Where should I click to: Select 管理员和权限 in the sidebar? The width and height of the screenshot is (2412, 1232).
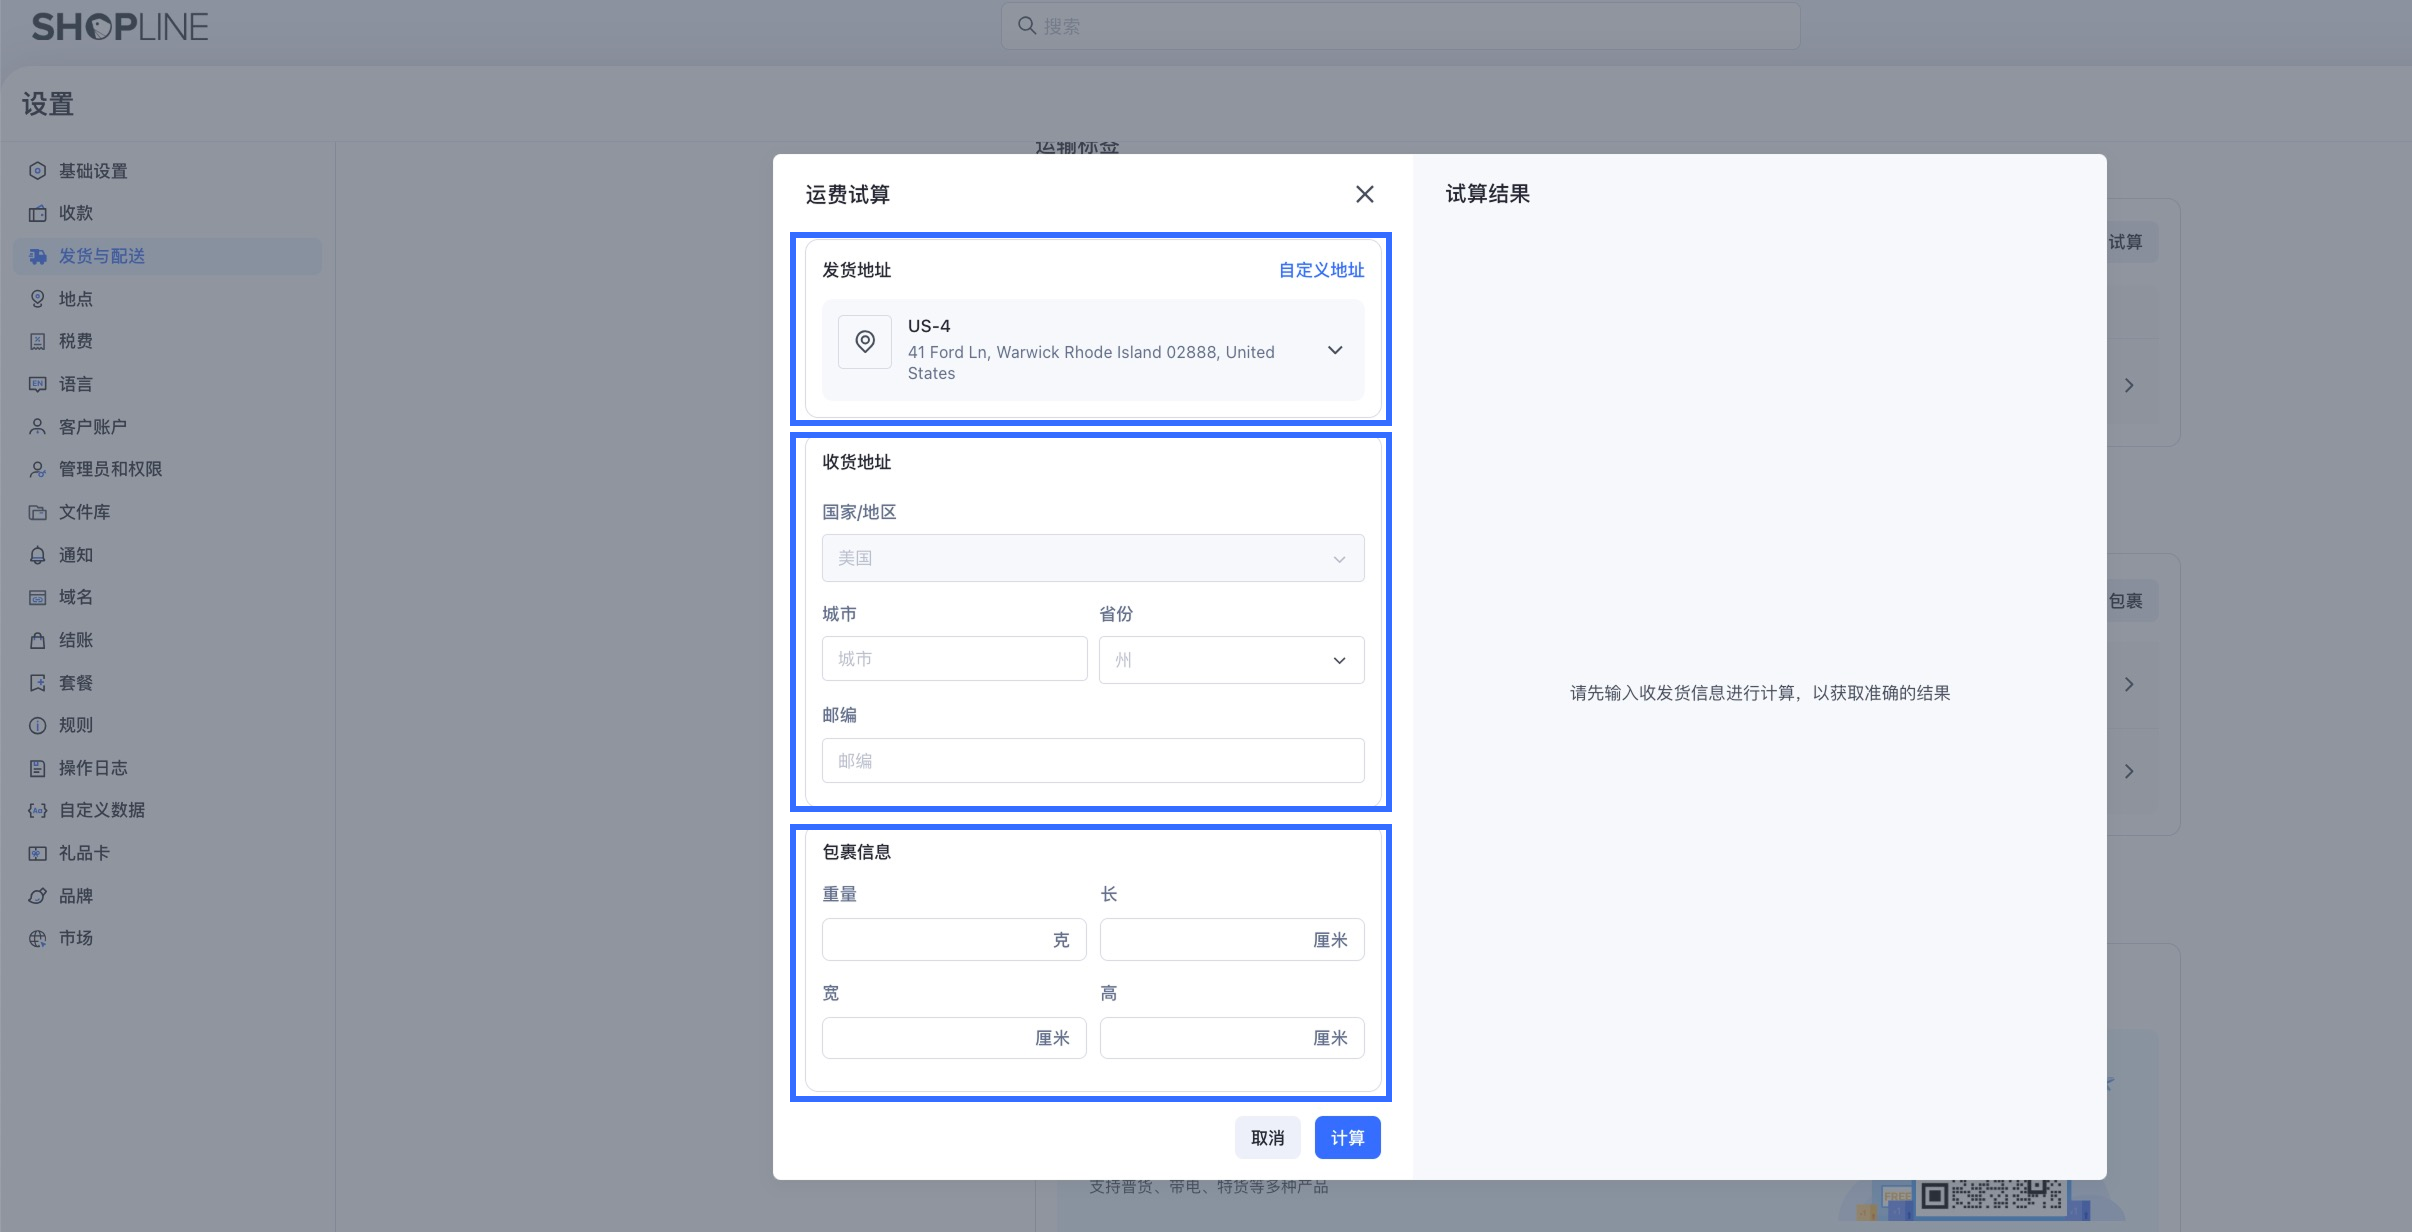110,469
